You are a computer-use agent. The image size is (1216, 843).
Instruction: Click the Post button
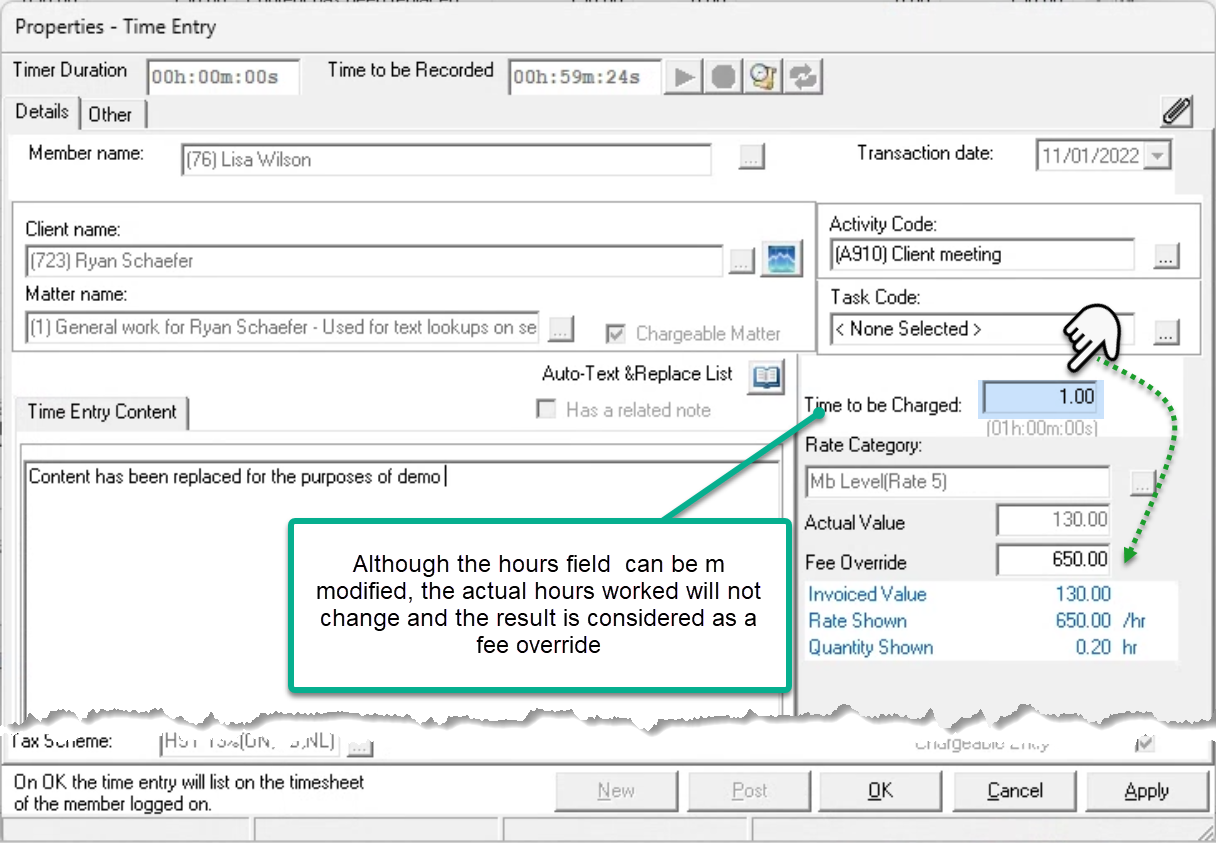tap(750, 791)
